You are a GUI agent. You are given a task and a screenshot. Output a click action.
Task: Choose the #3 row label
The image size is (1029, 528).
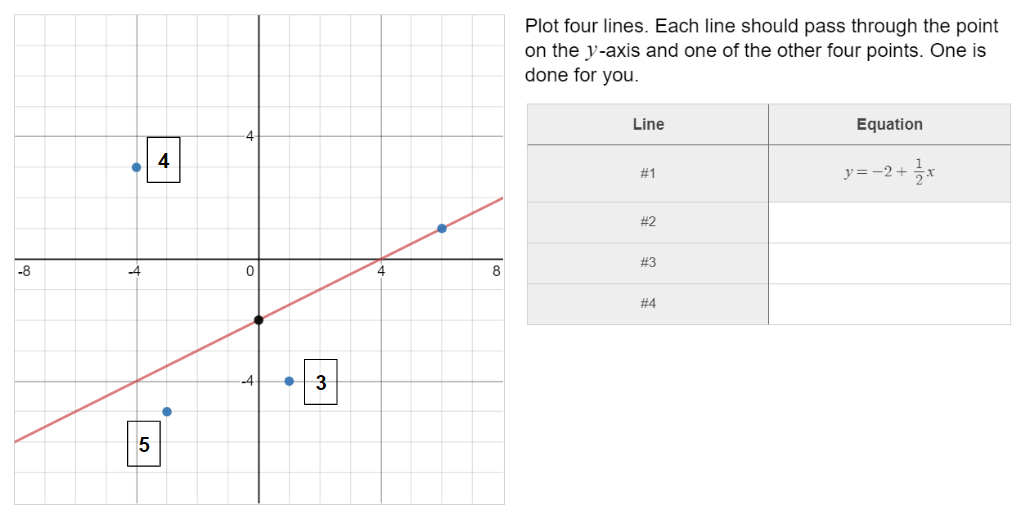tap(648, 263)
